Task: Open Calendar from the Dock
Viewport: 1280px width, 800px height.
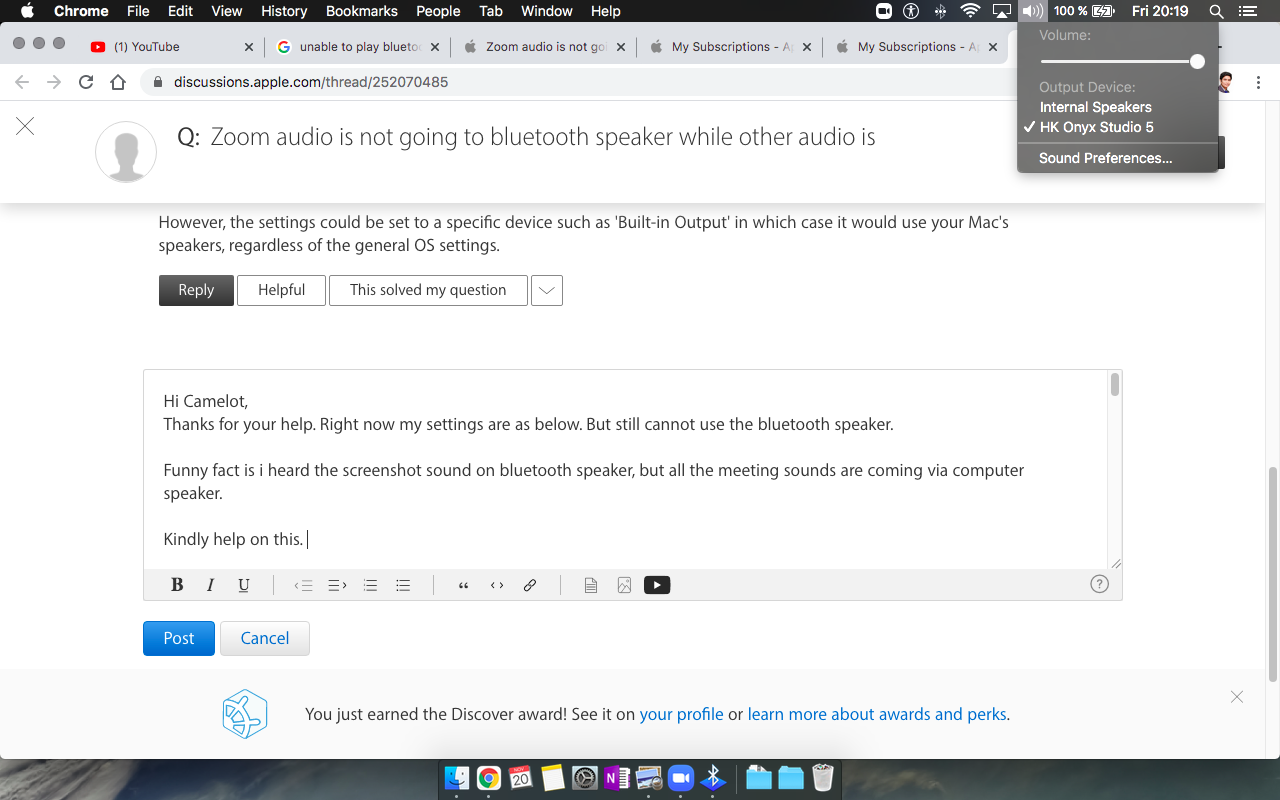Action: pyautogui.click(x=520, y=778)
